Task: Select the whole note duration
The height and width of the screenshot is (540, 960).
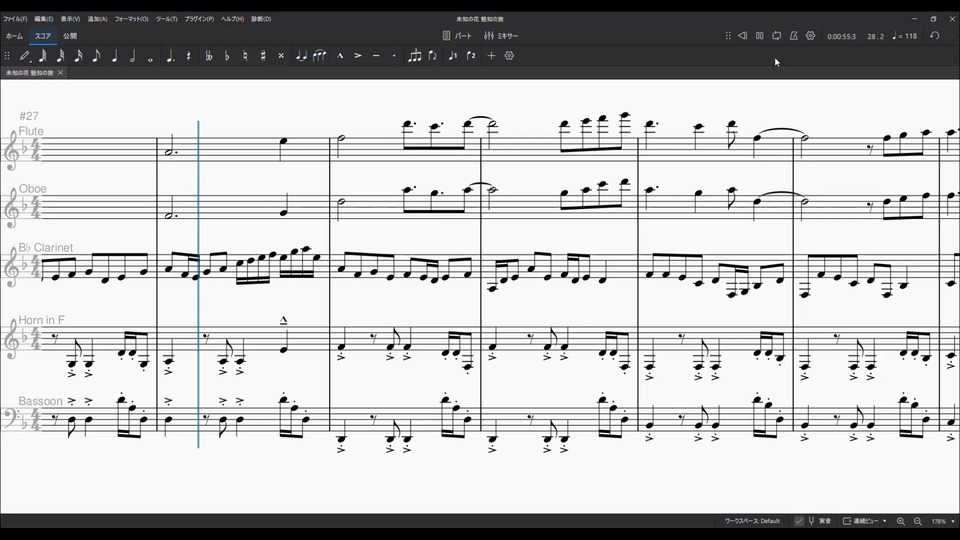Action: (x=150, y=59)
